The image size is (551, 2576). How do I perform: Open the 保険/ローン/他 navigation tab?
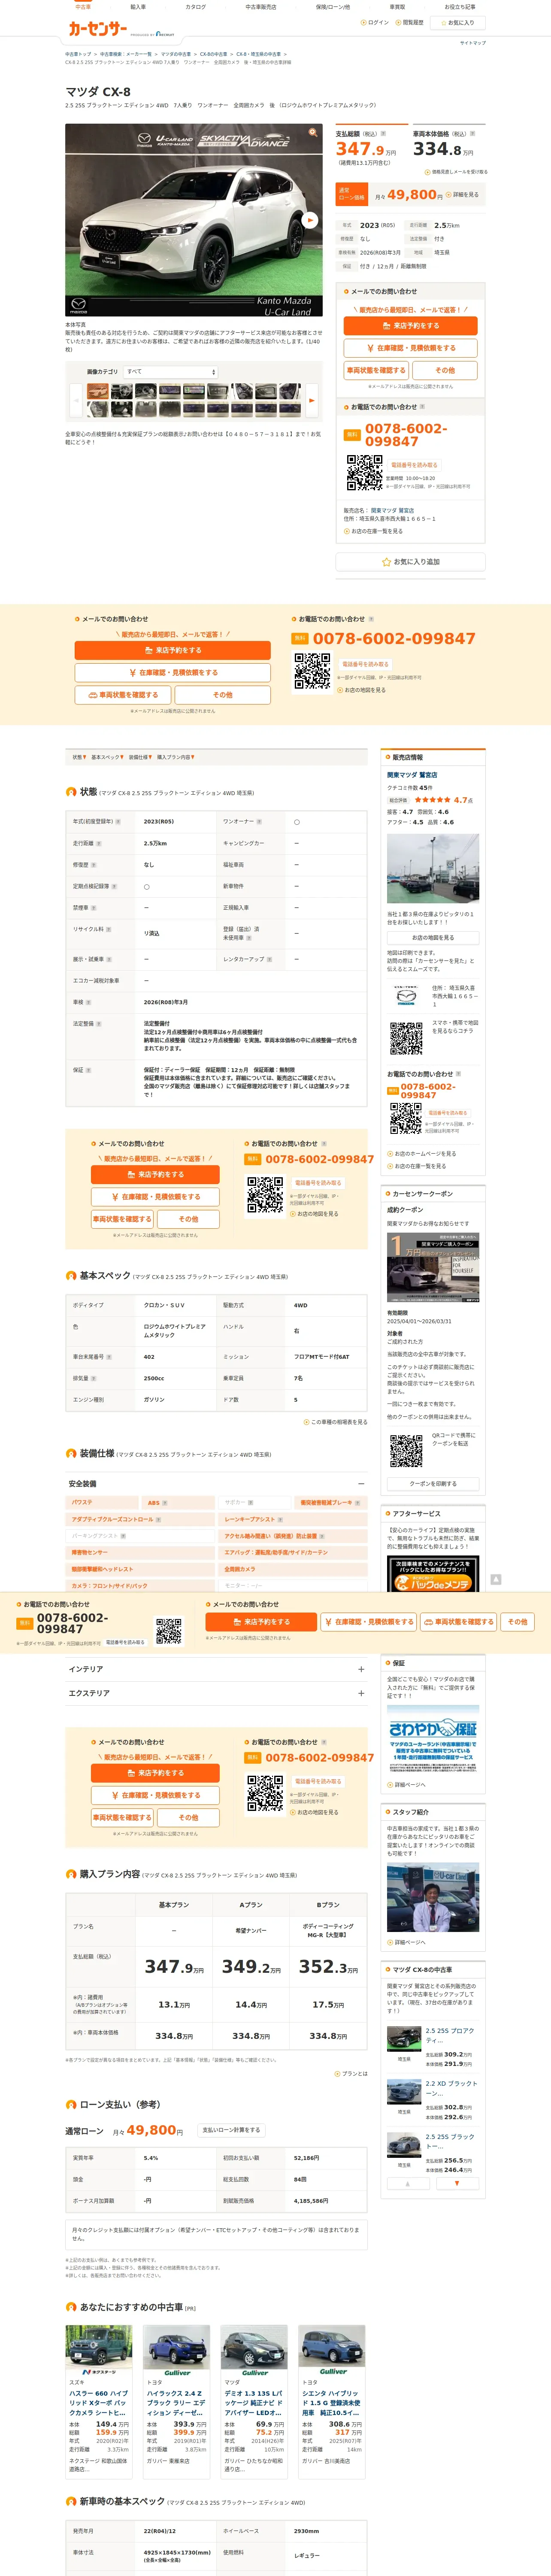pyautogui.click(x=333, y=7)
